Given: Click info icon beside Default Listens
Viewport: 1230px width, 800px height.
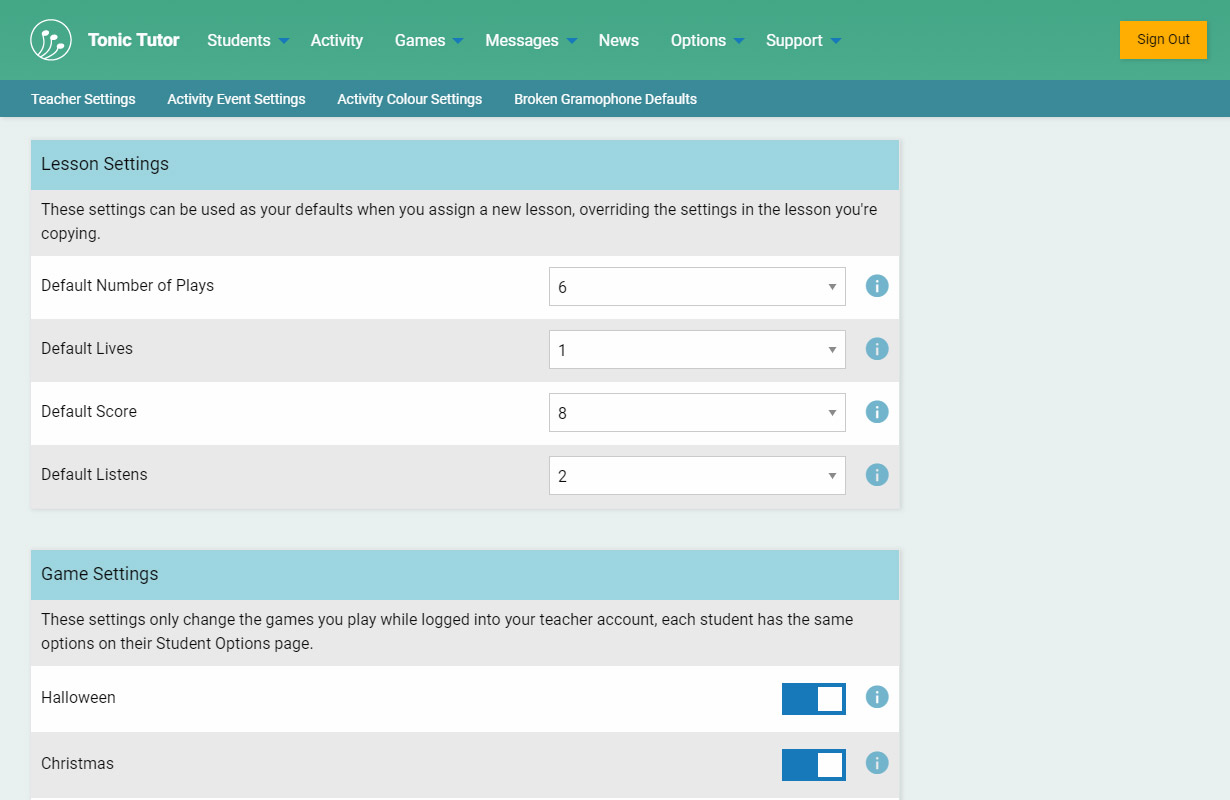Looking at the screenshot, I should coord(877,475).
